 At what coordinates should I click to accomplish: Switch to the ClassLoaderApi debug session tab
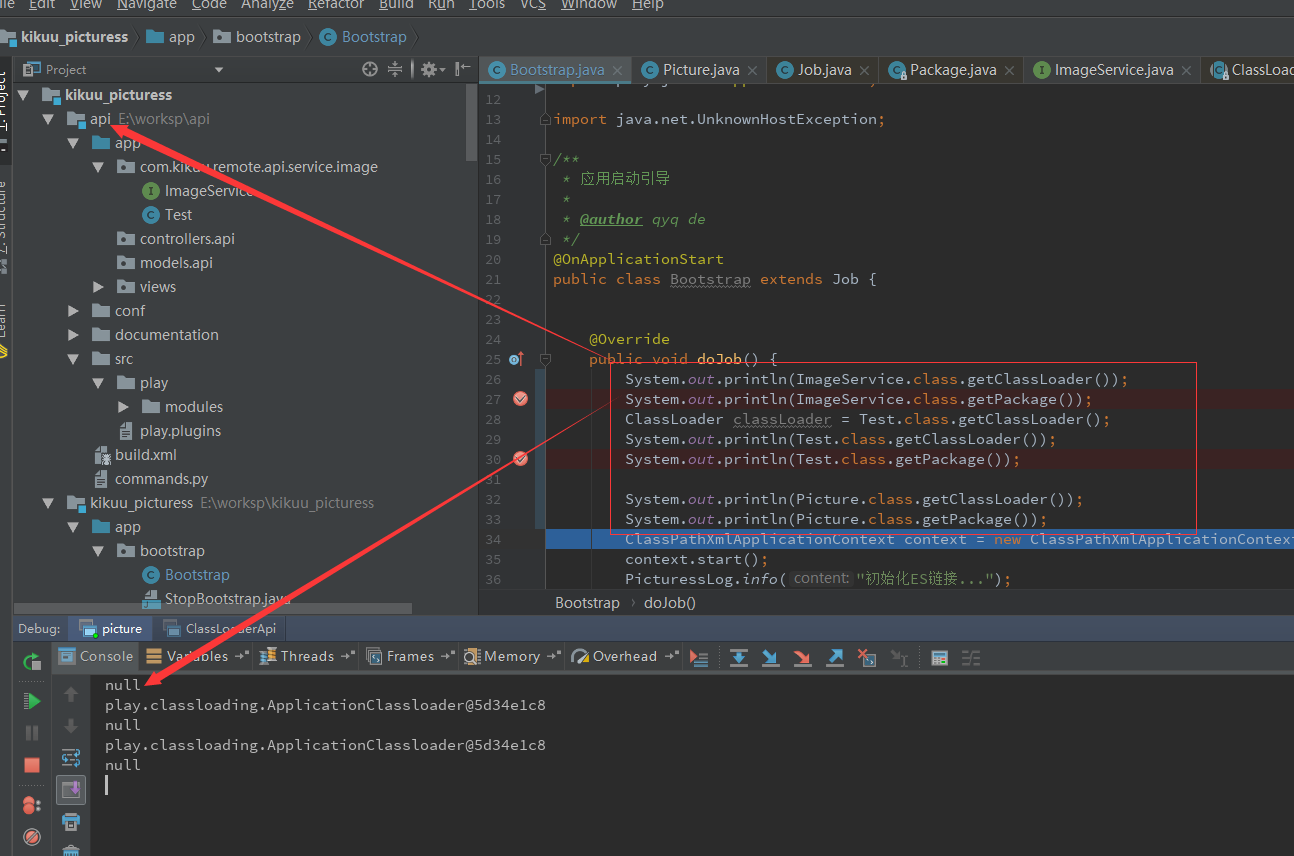[x=219, y=629]
